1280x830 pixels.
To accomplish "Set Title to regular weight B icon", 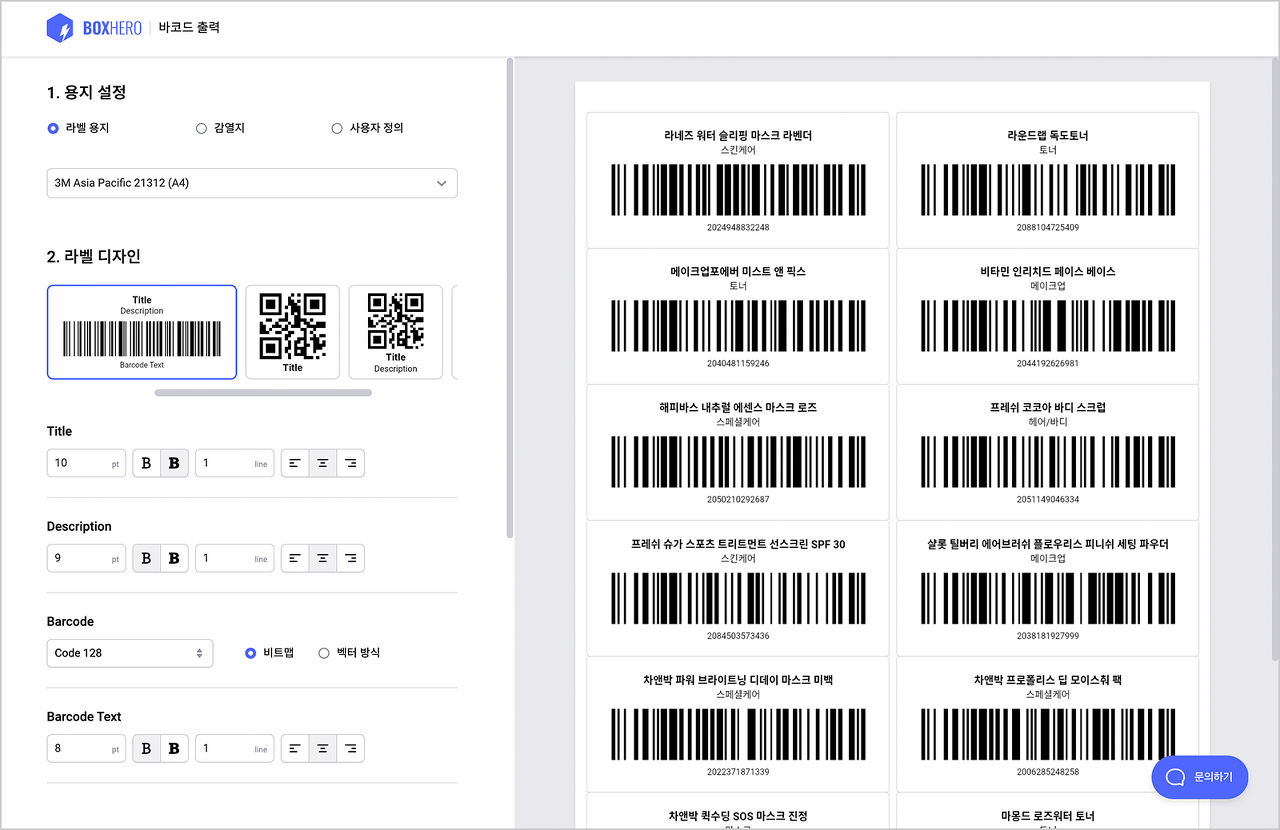I will [146, 463].
